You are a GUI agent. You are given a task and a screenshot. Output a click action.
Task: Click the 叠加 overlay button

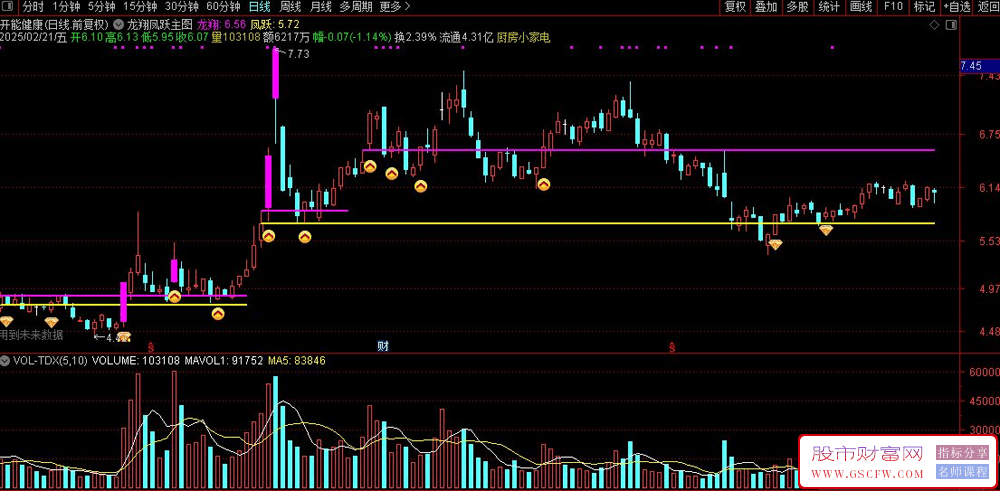tap(766, 7)
